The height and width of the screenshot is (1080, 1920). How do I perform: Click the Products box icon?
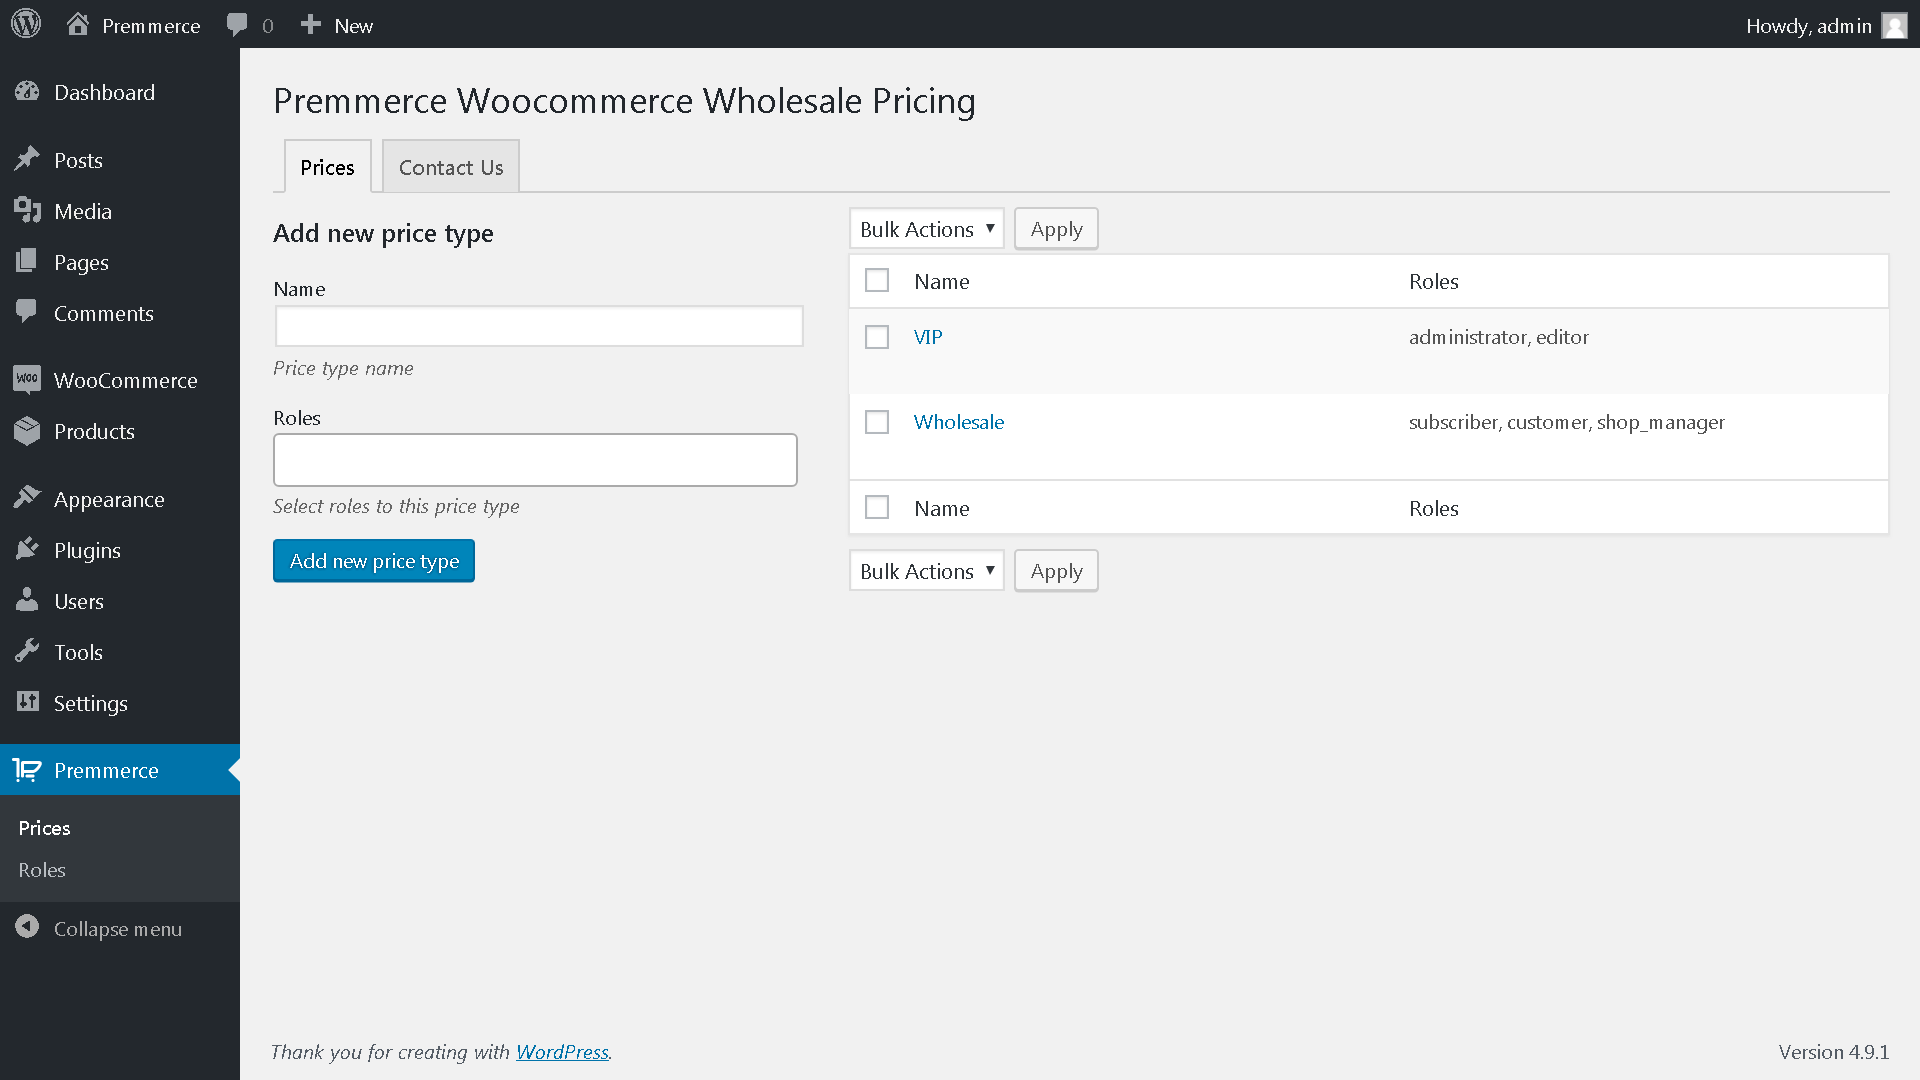point(27,430)
